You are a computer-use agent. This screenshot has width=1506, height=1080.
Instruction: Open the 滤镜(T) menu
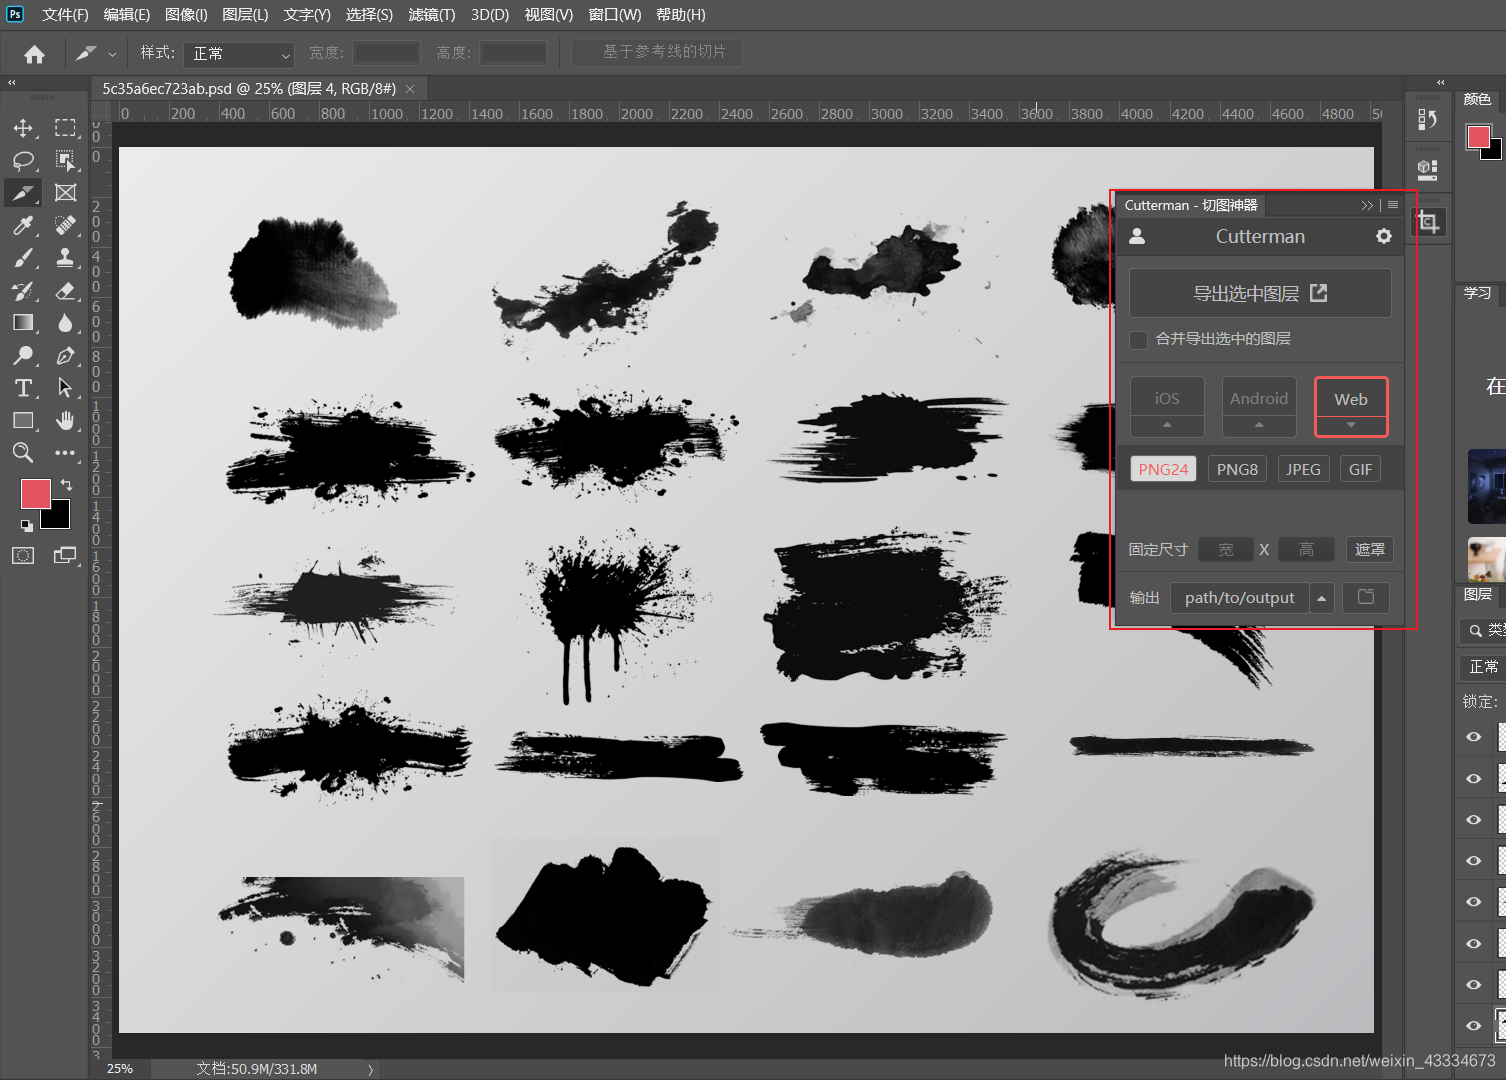(x=431, y=15)
